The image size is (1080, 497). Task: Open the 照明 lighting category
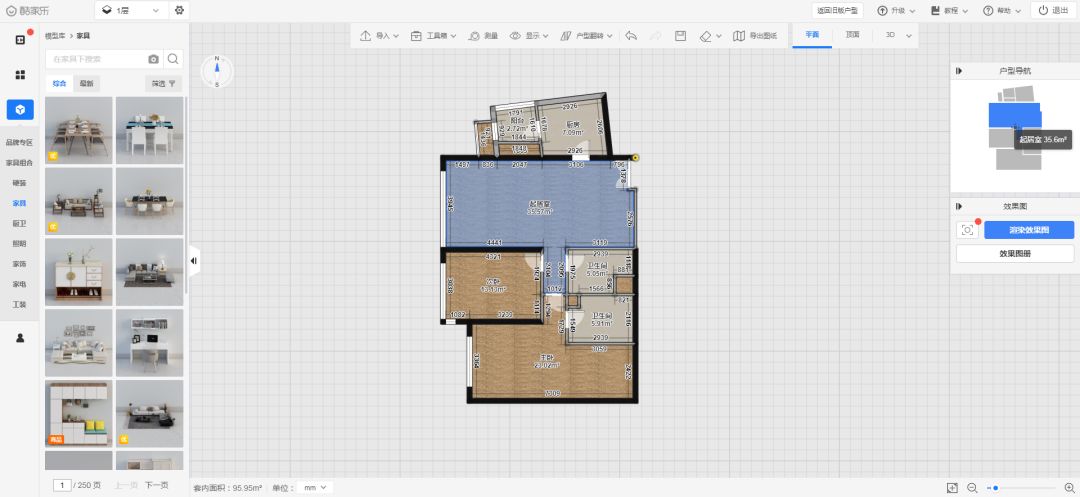pos(19,244)
